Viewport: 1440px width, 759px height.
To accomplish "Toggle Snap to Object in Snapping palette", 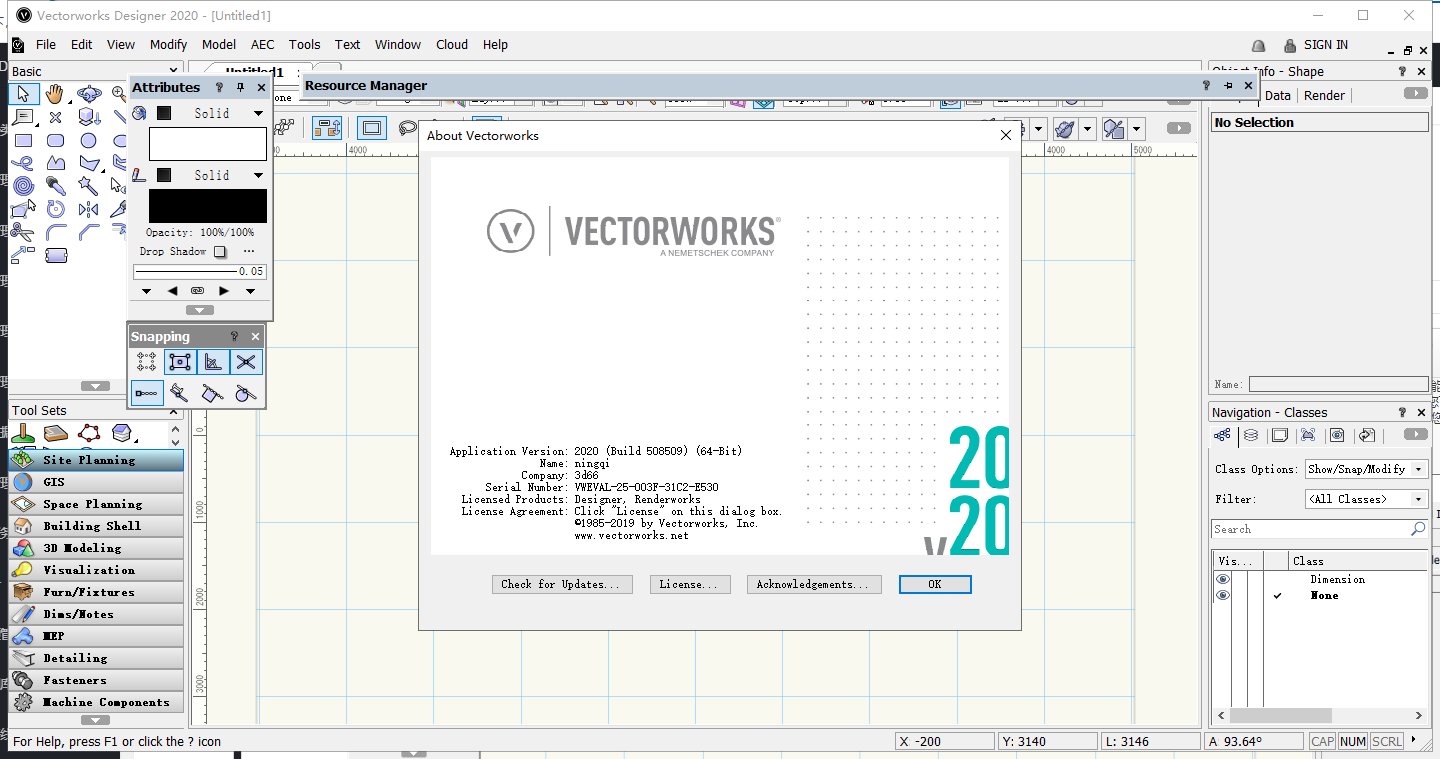I will coord(180,361).
